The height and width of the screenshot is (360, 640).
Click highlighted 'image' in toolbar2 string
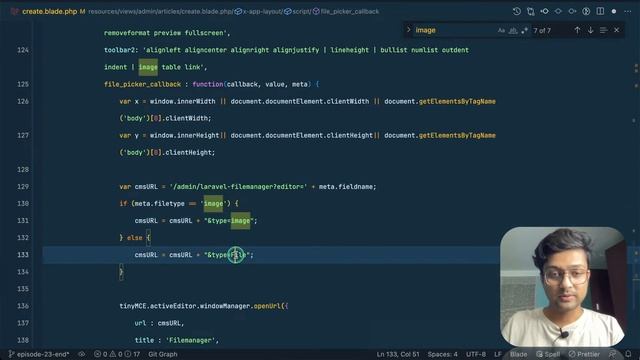click(148, 67)
